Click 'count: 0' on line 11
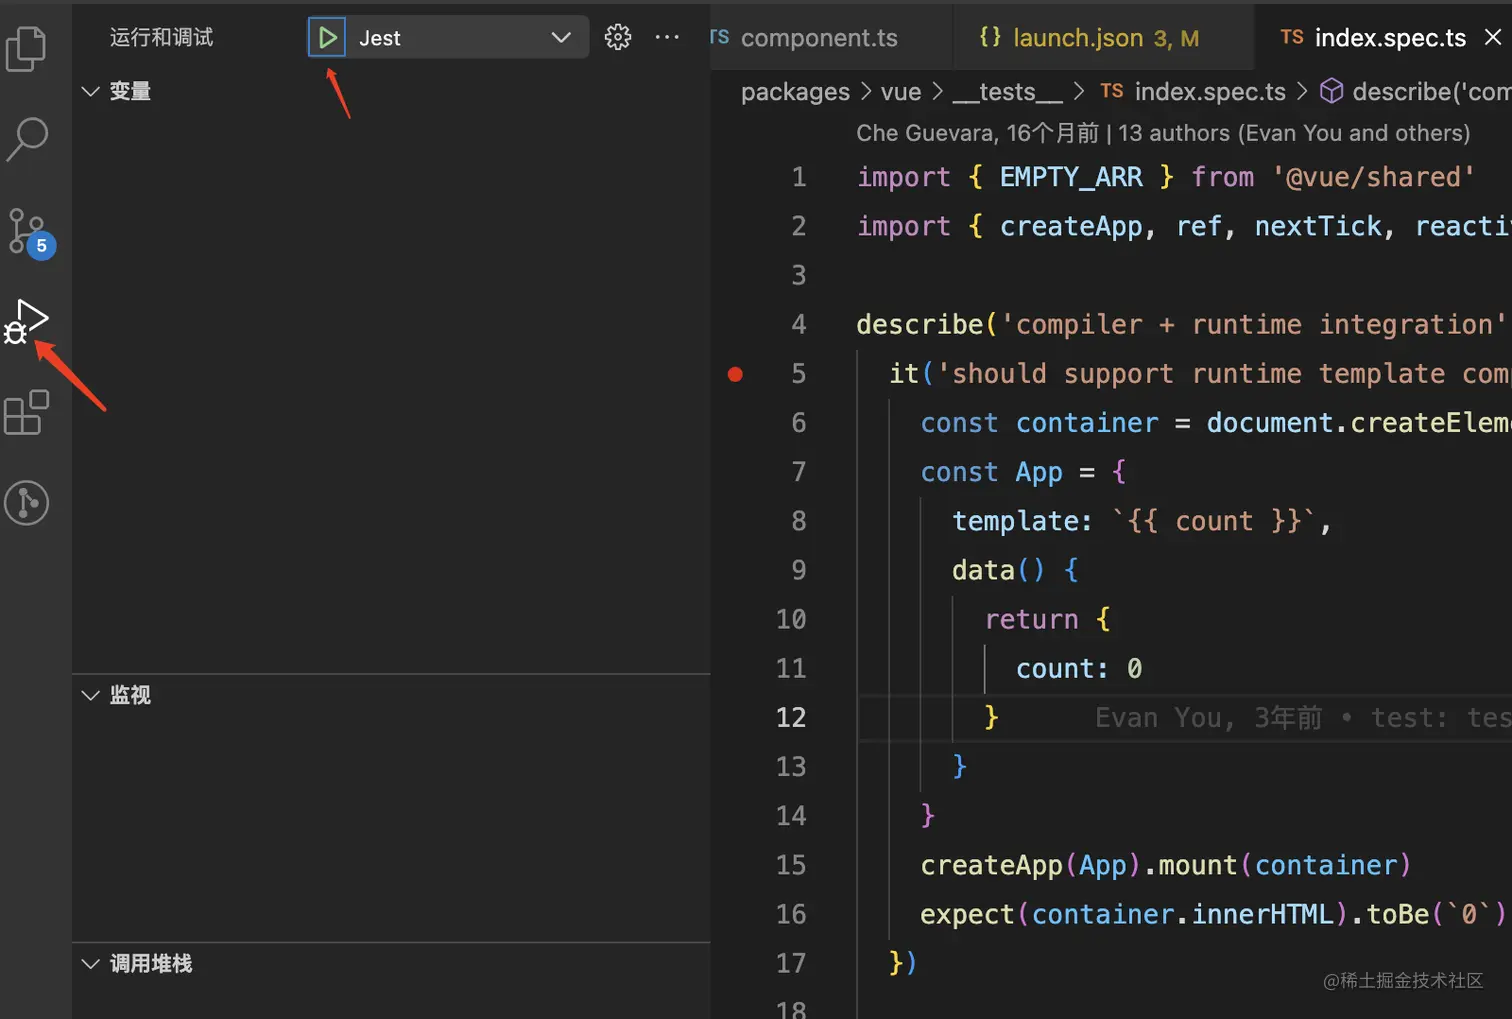 pyautogui.click(x=1079, y=669)
